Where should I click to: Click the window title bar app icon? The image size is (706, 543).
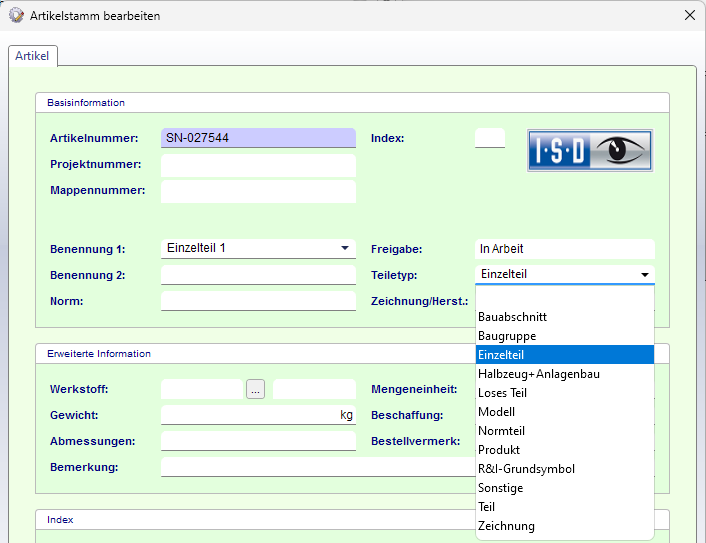pyautogui.click(x=16, y=16)
